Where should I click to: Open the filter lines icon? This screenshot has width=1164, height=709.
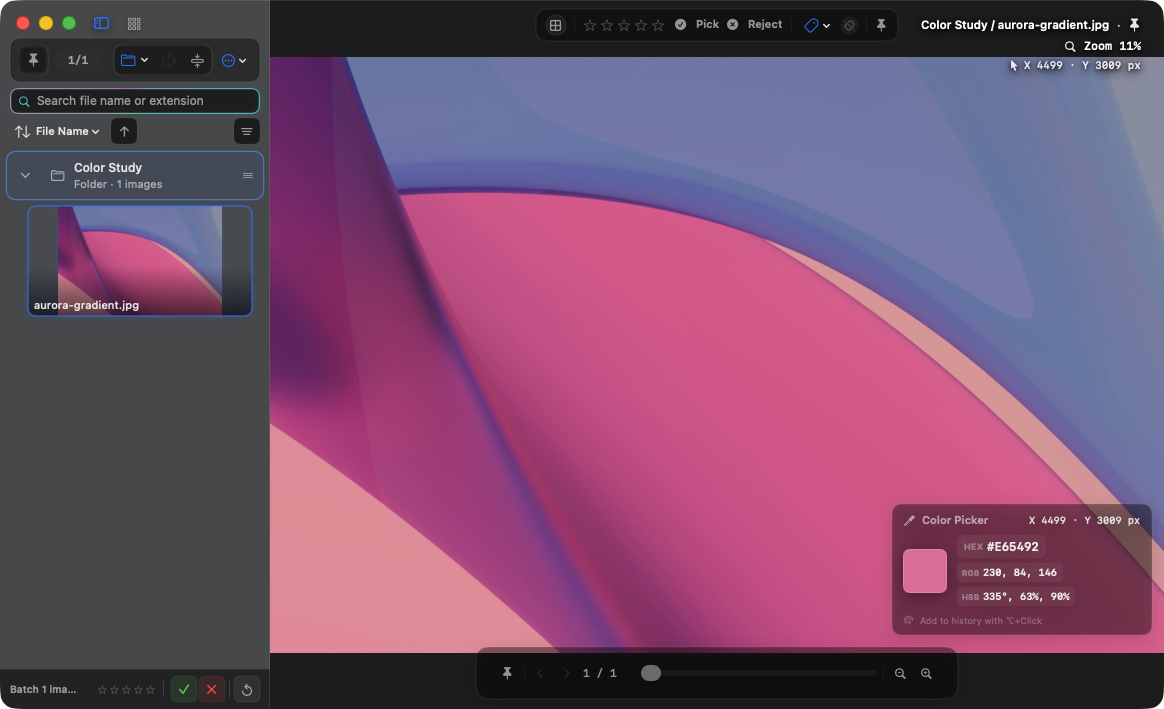246,131
